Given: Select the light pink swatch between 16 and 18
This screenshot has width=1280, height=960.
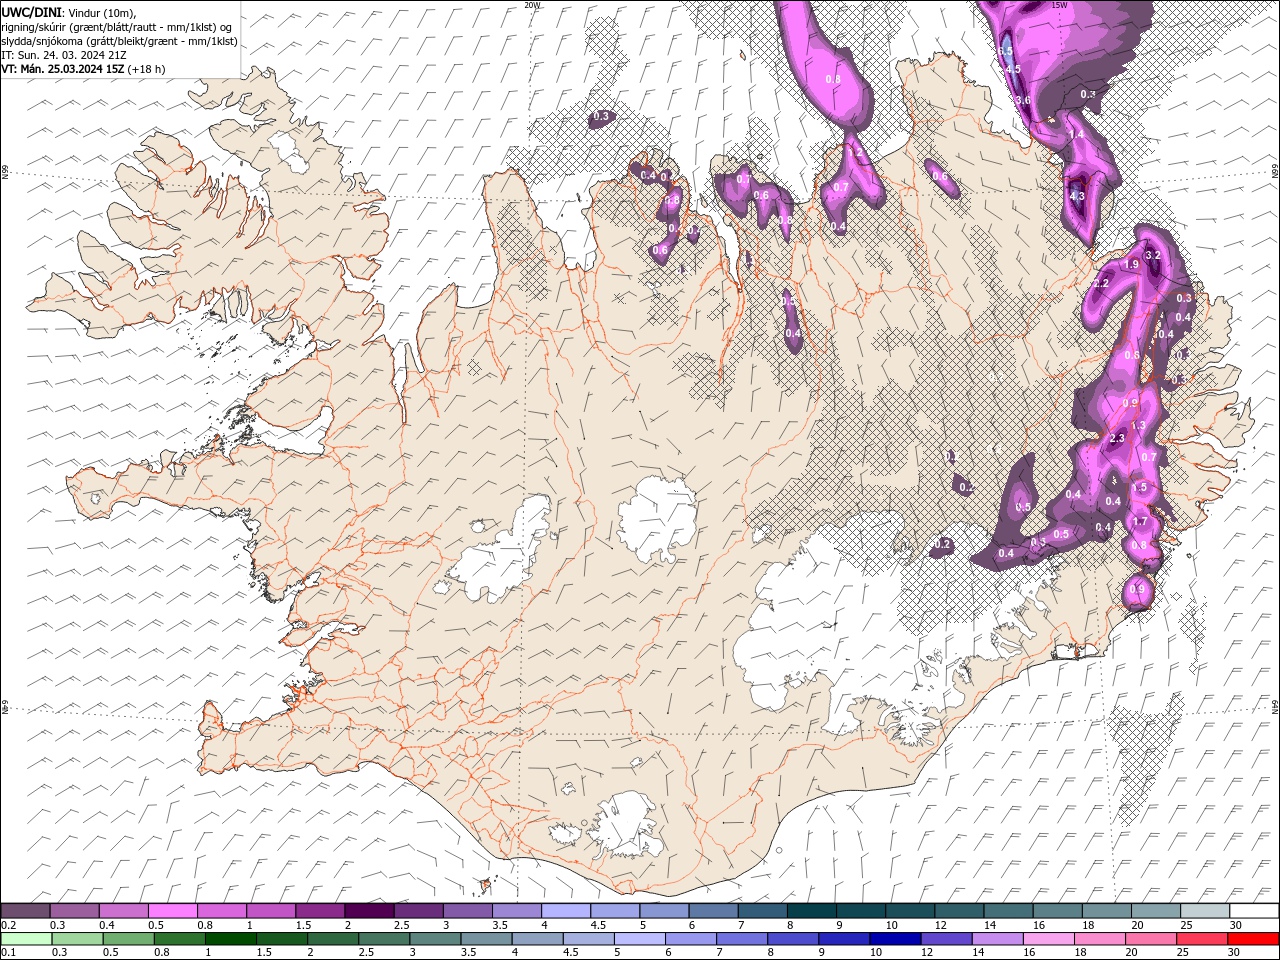Looking at the screenshot, I should tap(1049, 939).
